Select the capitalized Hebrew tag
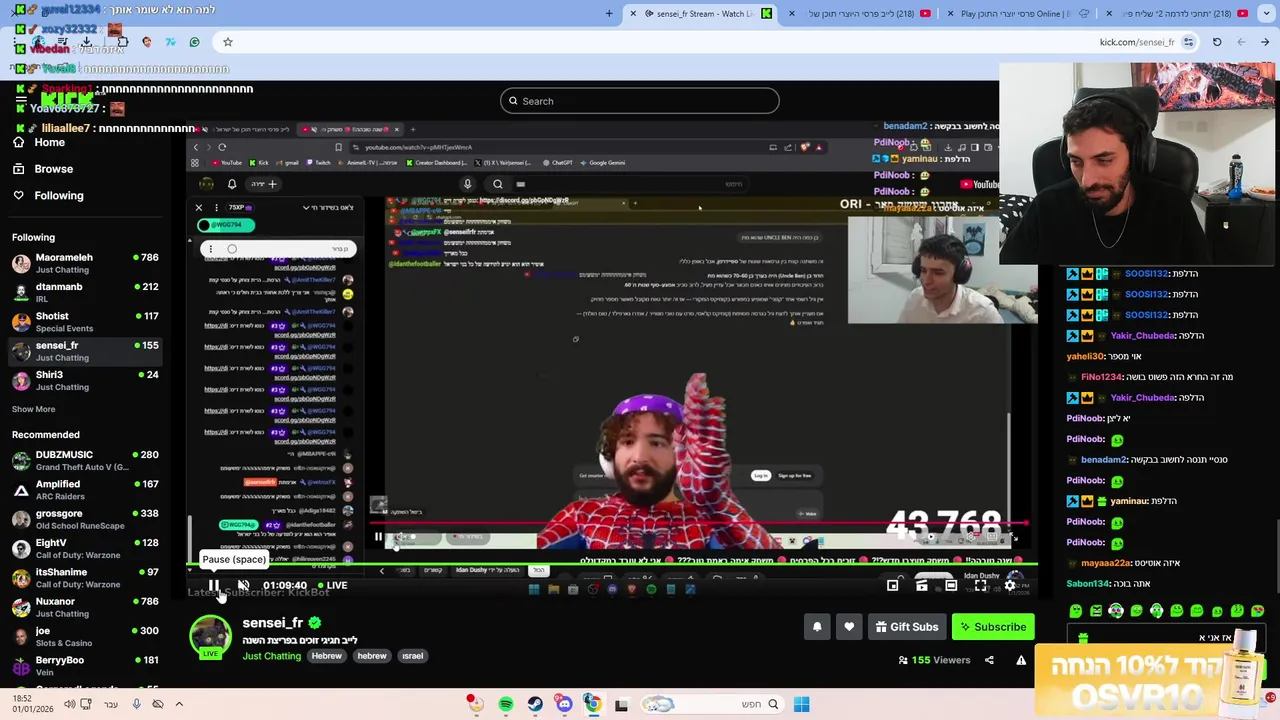The image size is (1280, 720). point(327,656)
